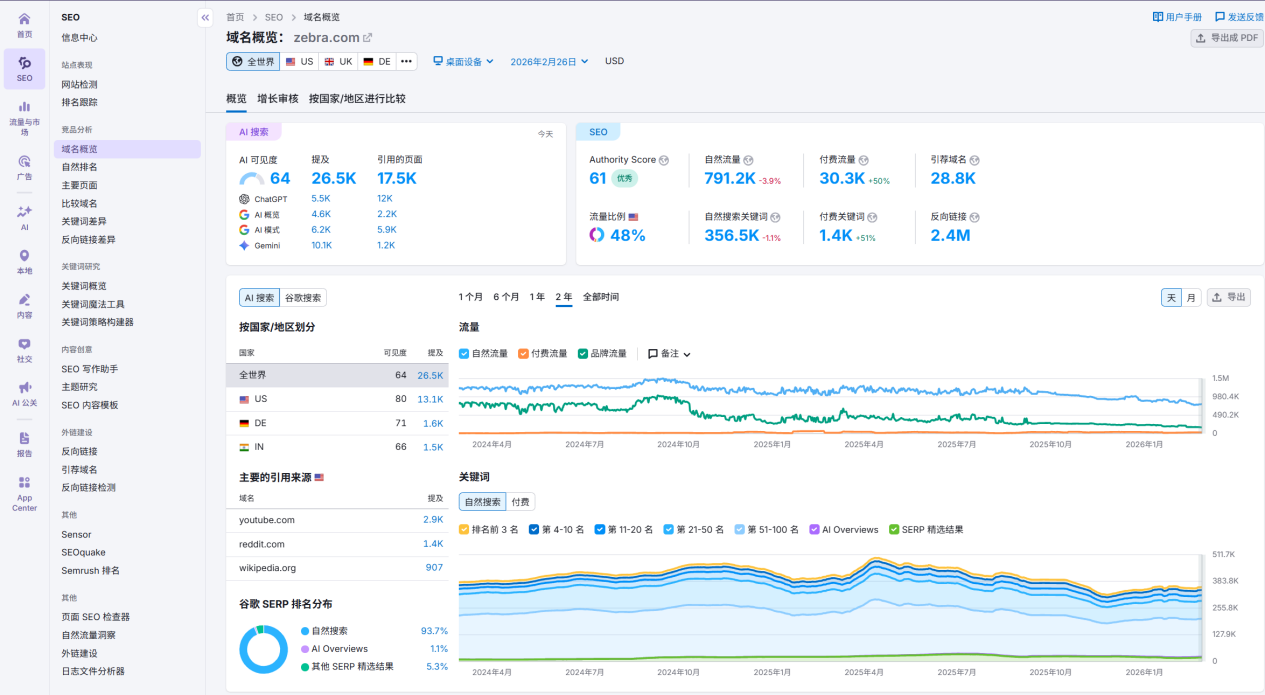Screen dimensions: 1265x695
Task: Open youtube.com citation source row
Action: [337, 520]
